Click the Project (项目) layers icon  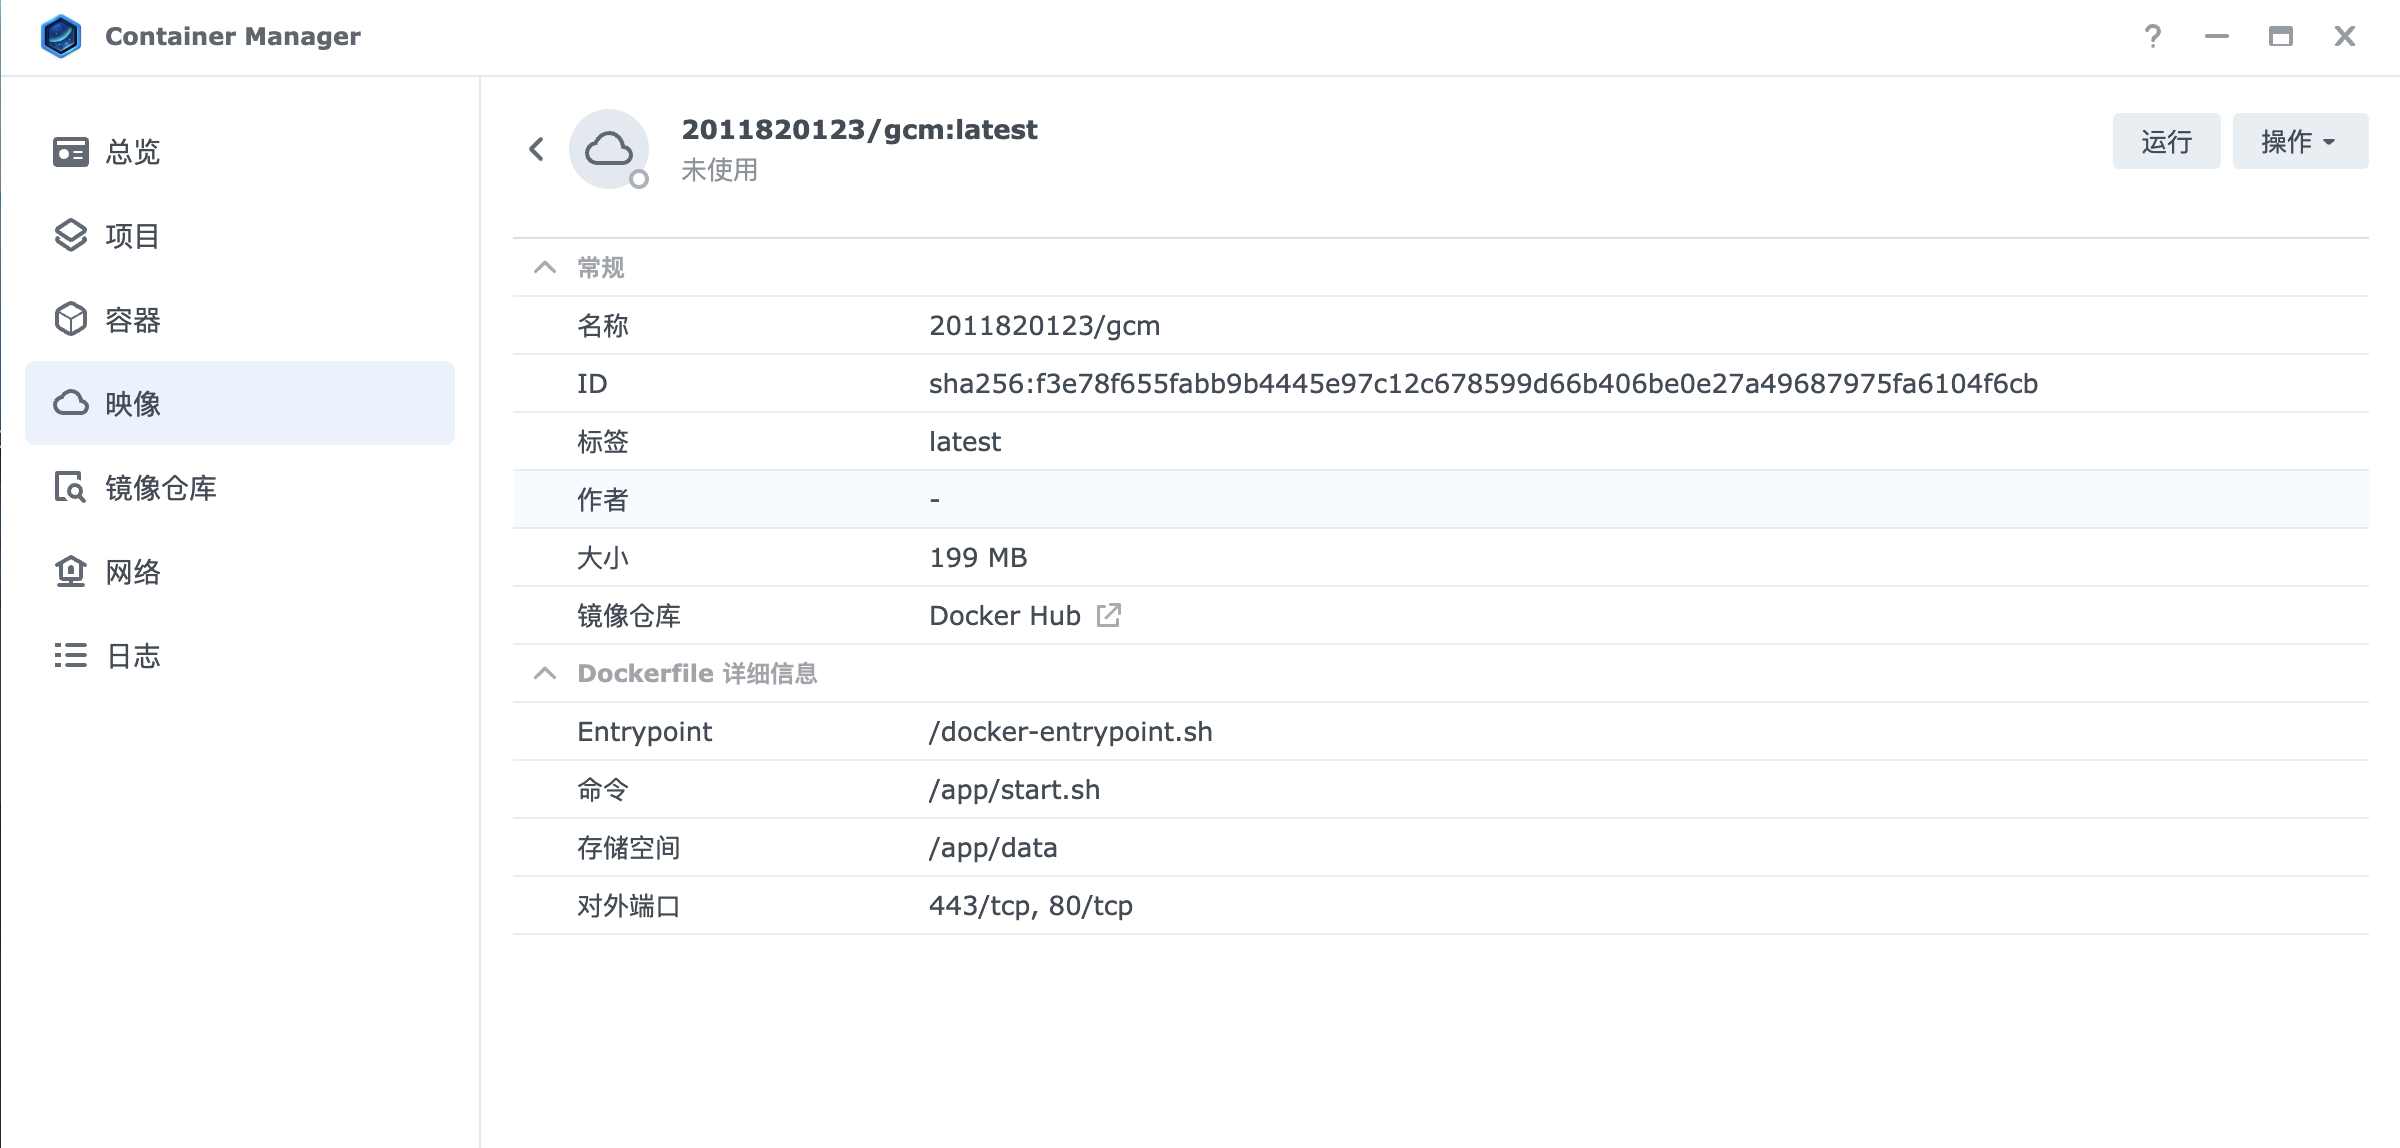[70, 236]
